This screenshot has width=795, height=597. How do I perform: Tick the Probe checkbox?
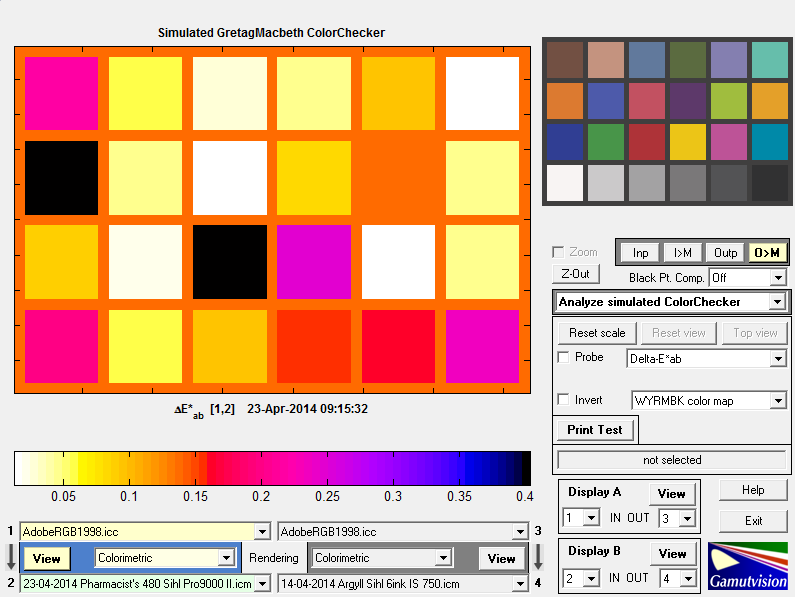coord(564,358)
